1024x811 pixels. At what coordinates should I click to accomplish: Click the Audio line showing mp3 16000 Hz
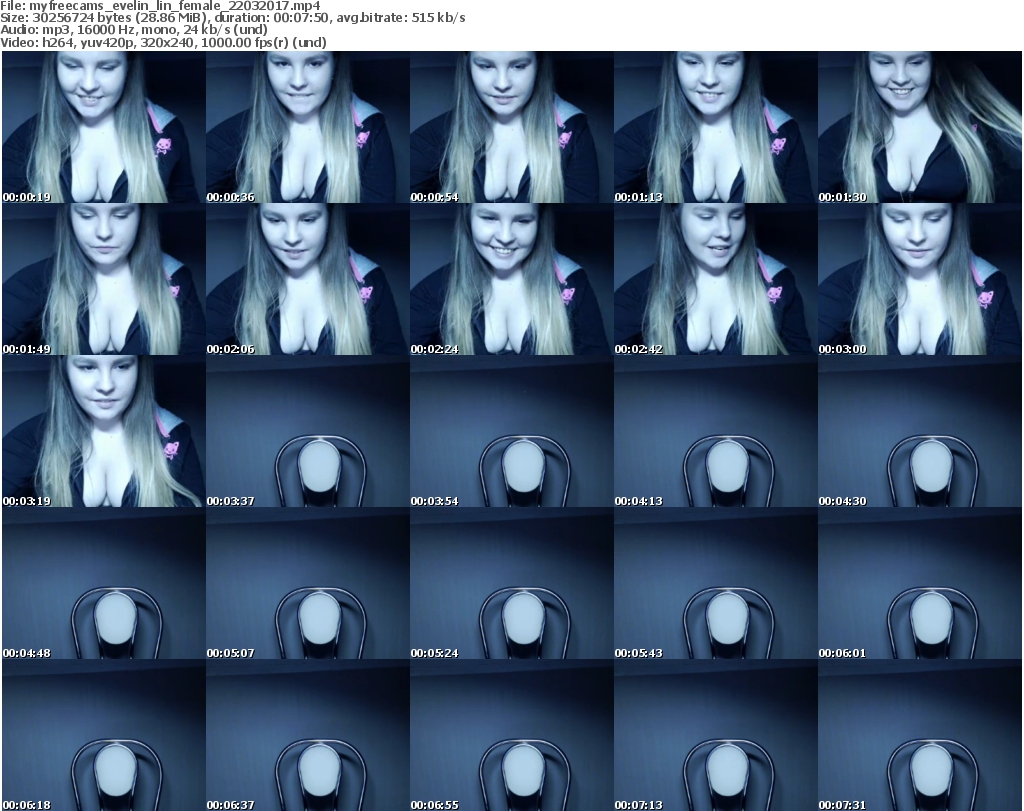pos(134,30)
